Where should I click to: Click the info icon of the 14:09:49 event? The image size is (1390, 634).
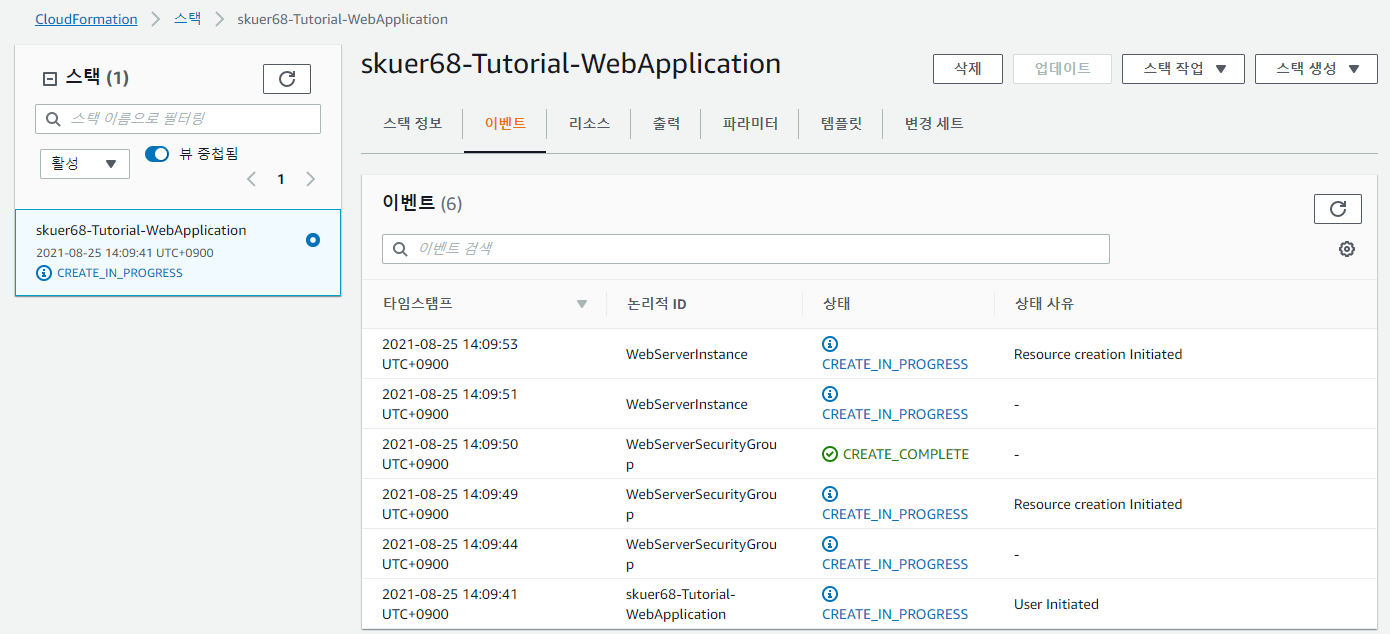point(830,494)
